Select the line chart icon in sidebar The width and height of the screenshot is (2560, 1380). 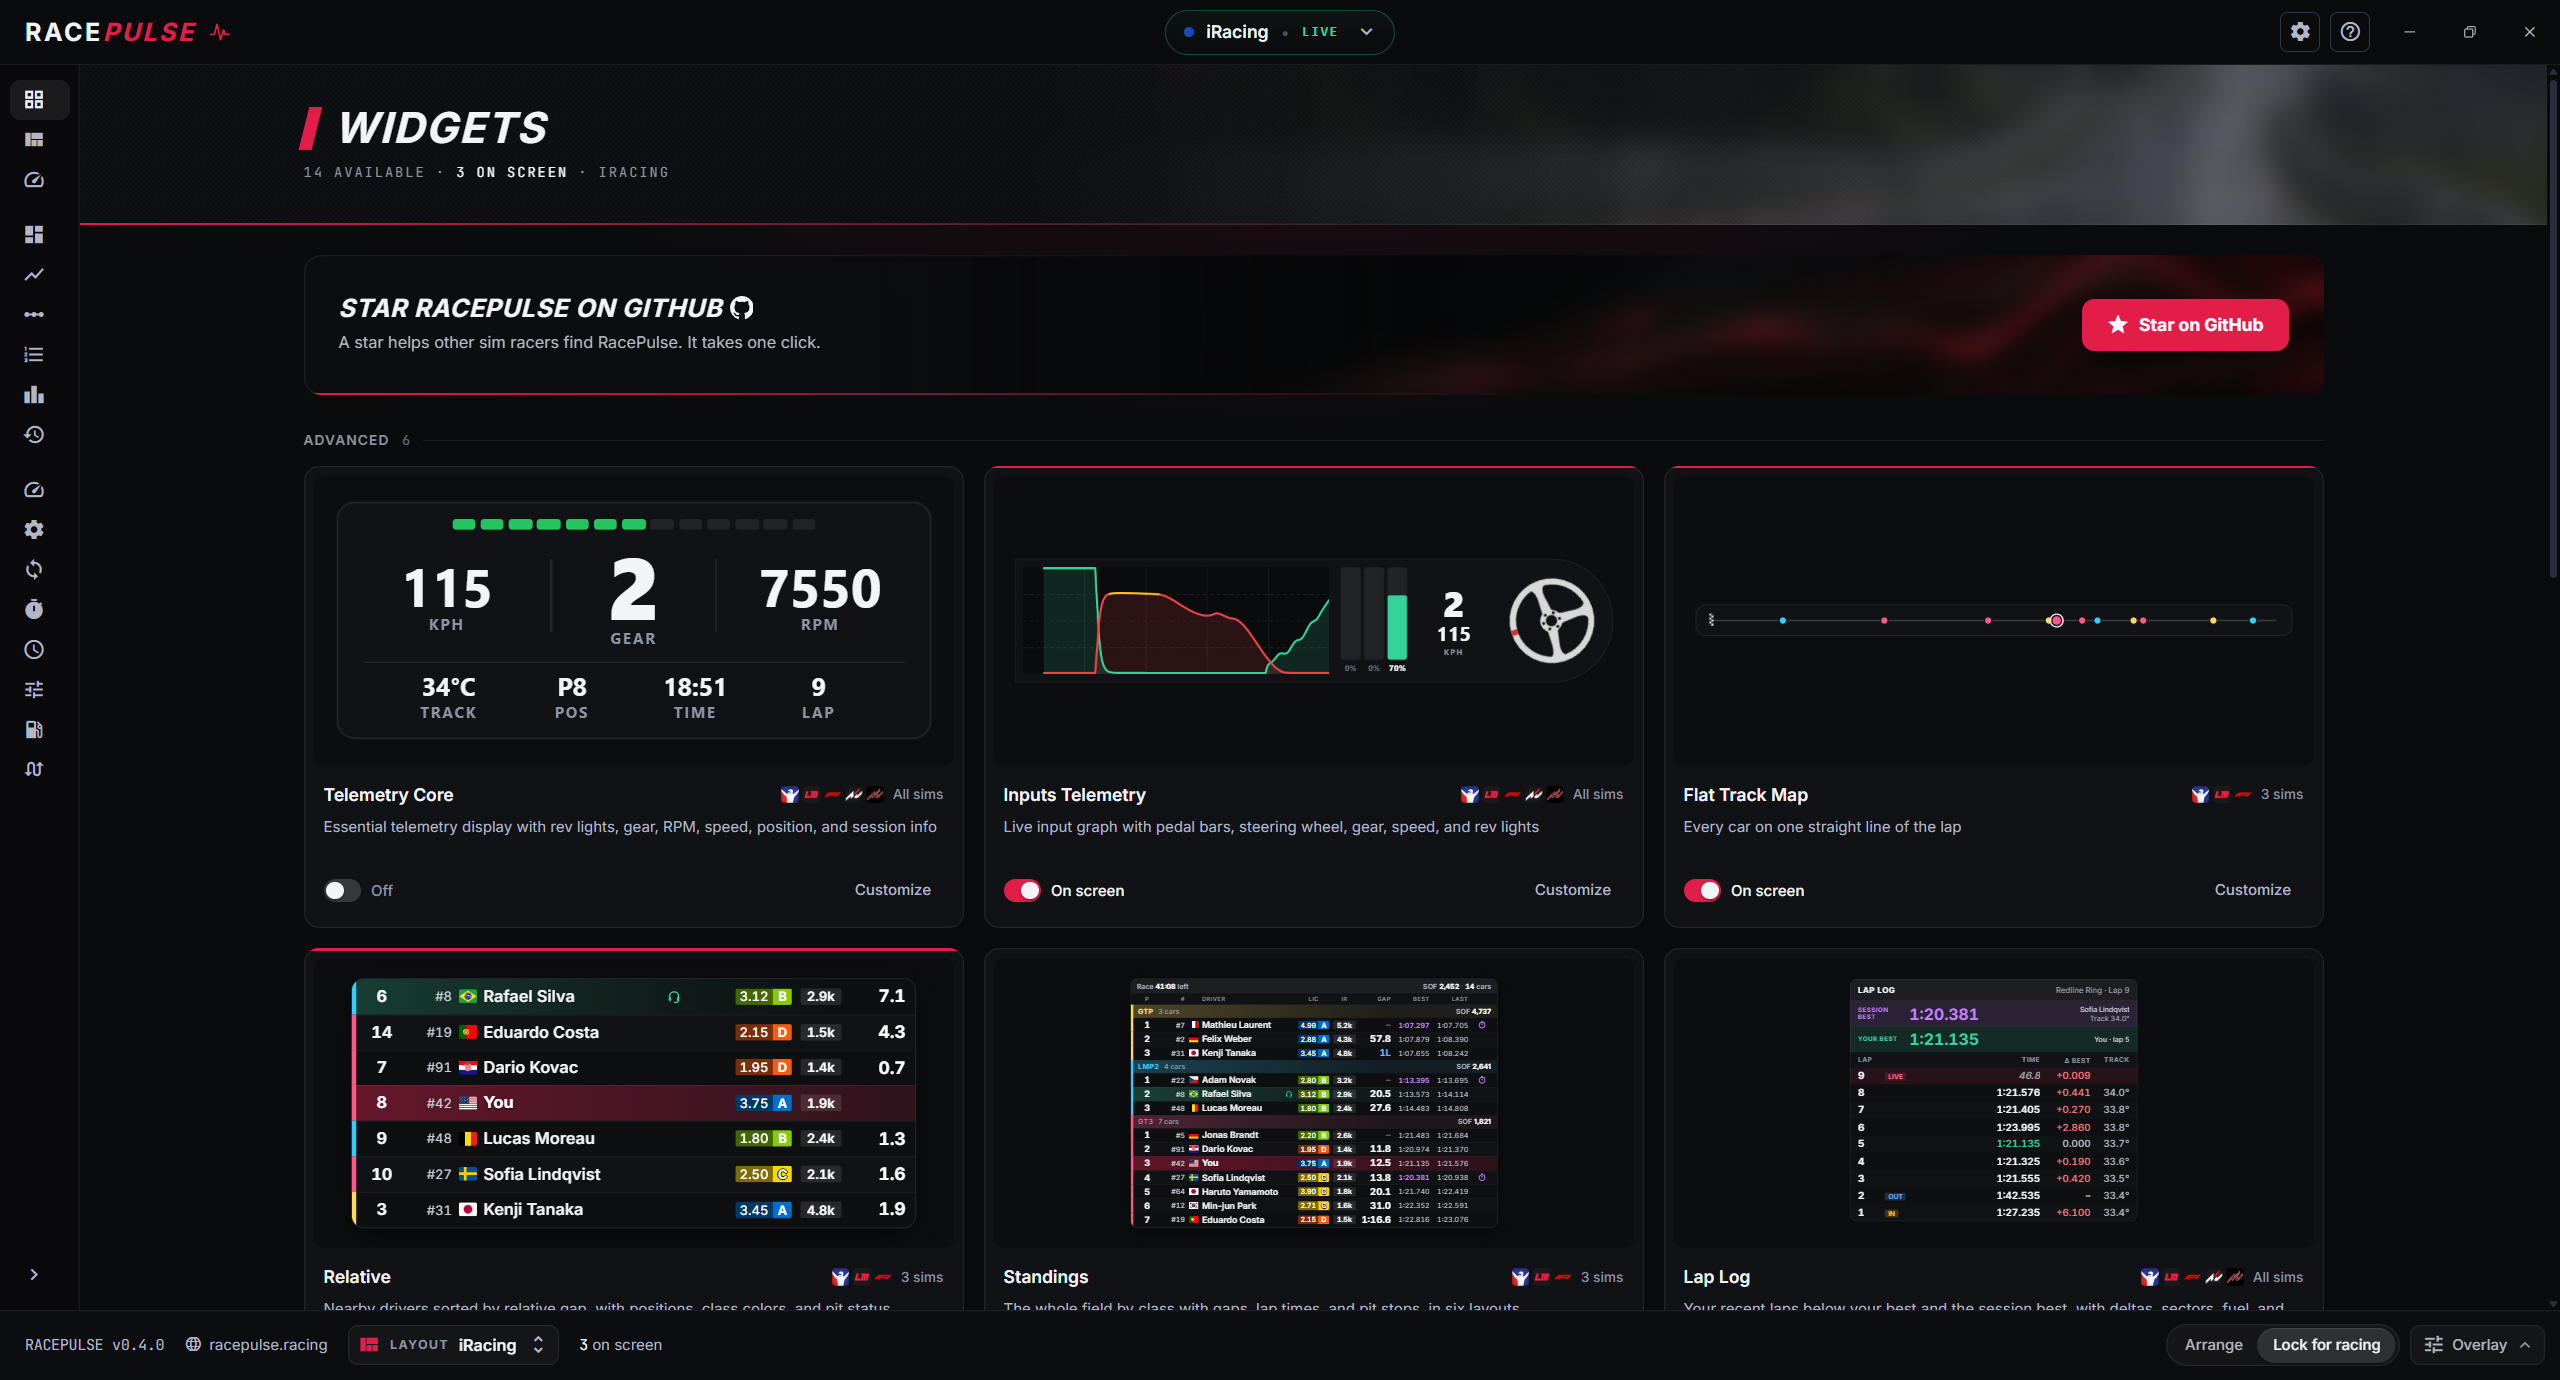tap(34, 274)
